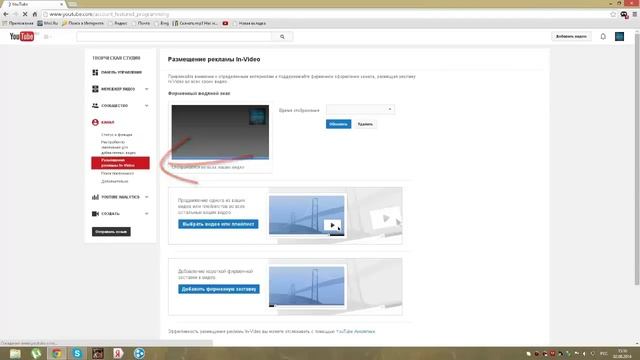Viewport: 640px width, 360px height.
Task: Click the Удалить button
Action: click(x=365, y=124)
